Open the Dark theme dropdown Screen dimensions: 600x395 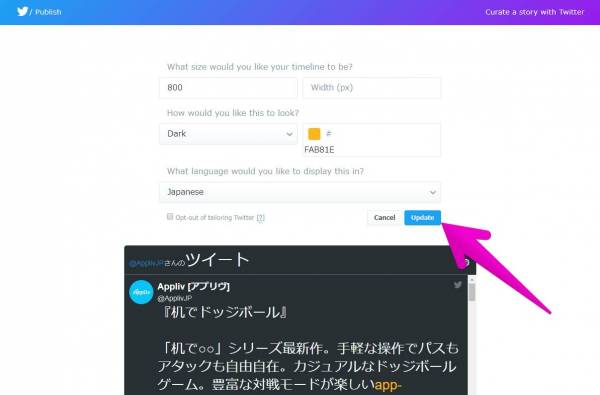tap(228, 134)
